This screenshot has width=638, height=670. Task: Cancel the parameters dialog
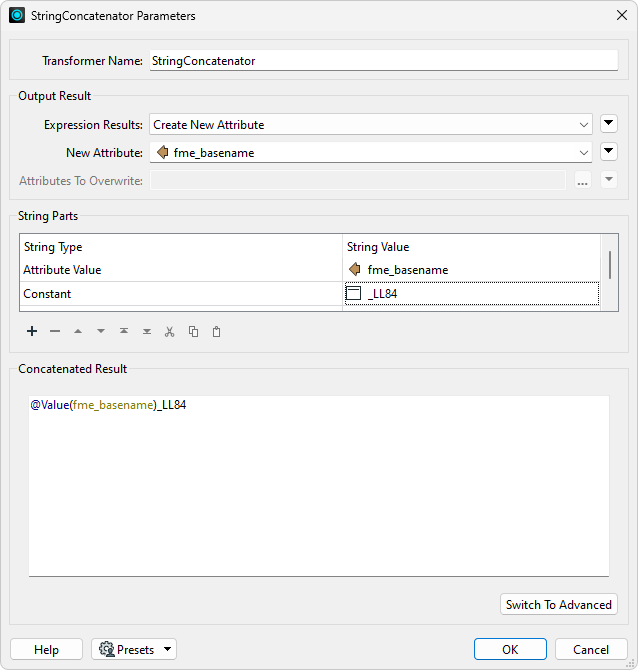591,649
